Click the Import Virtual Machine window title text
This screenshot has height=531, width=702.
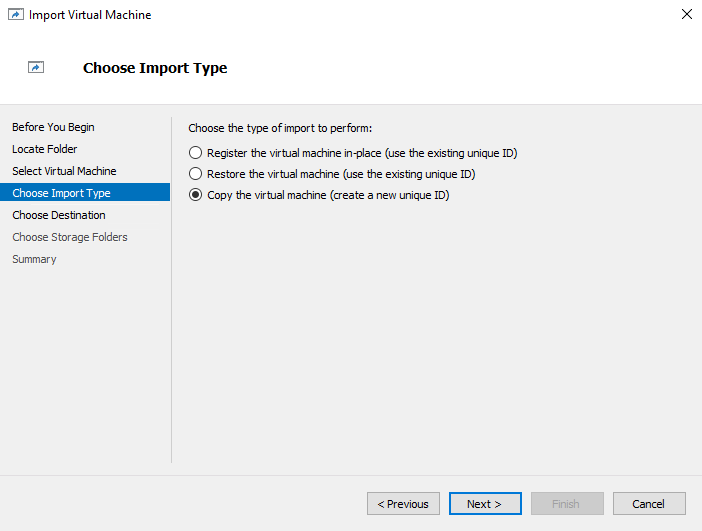[90, 15]
